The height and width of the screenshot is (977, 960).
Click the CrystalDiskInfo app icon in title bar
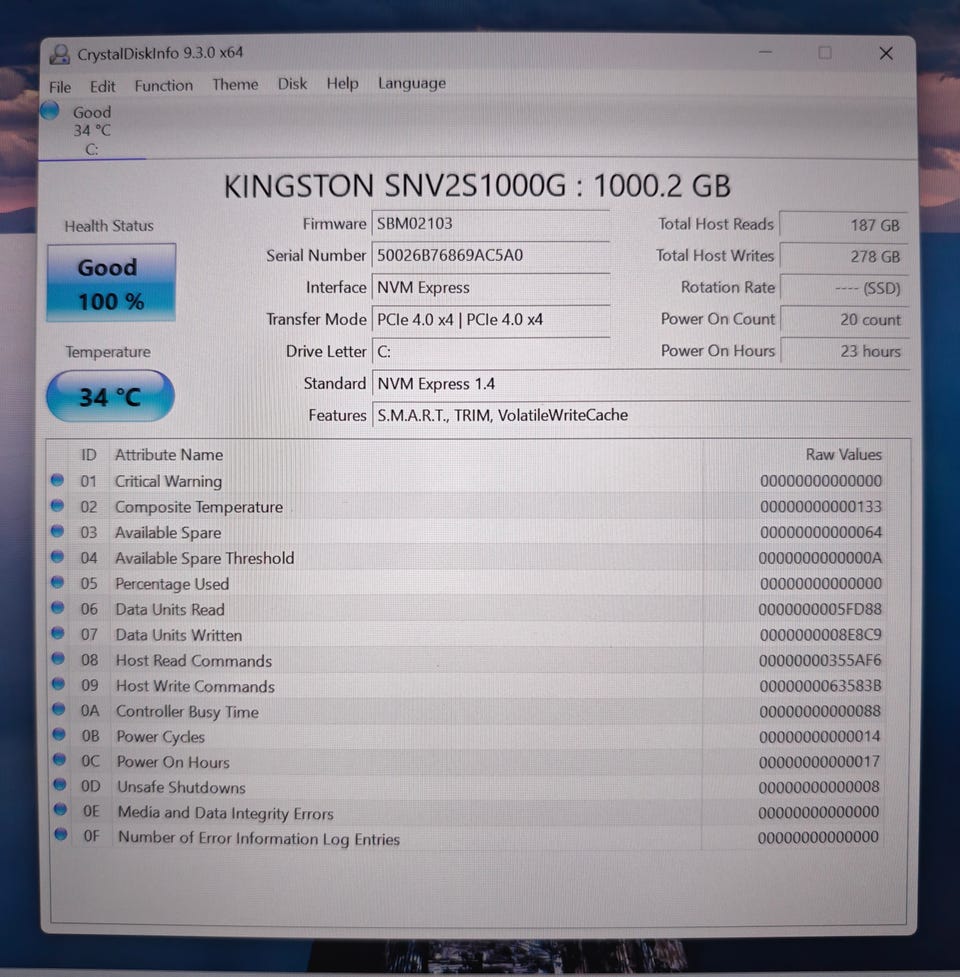click(60, 54)
